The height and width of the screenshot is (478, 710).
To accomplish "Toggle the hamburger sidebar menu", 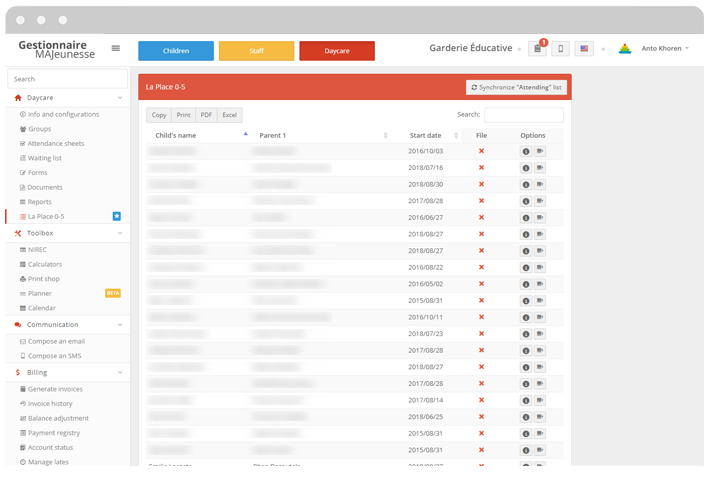I will [x=116, y=48].
